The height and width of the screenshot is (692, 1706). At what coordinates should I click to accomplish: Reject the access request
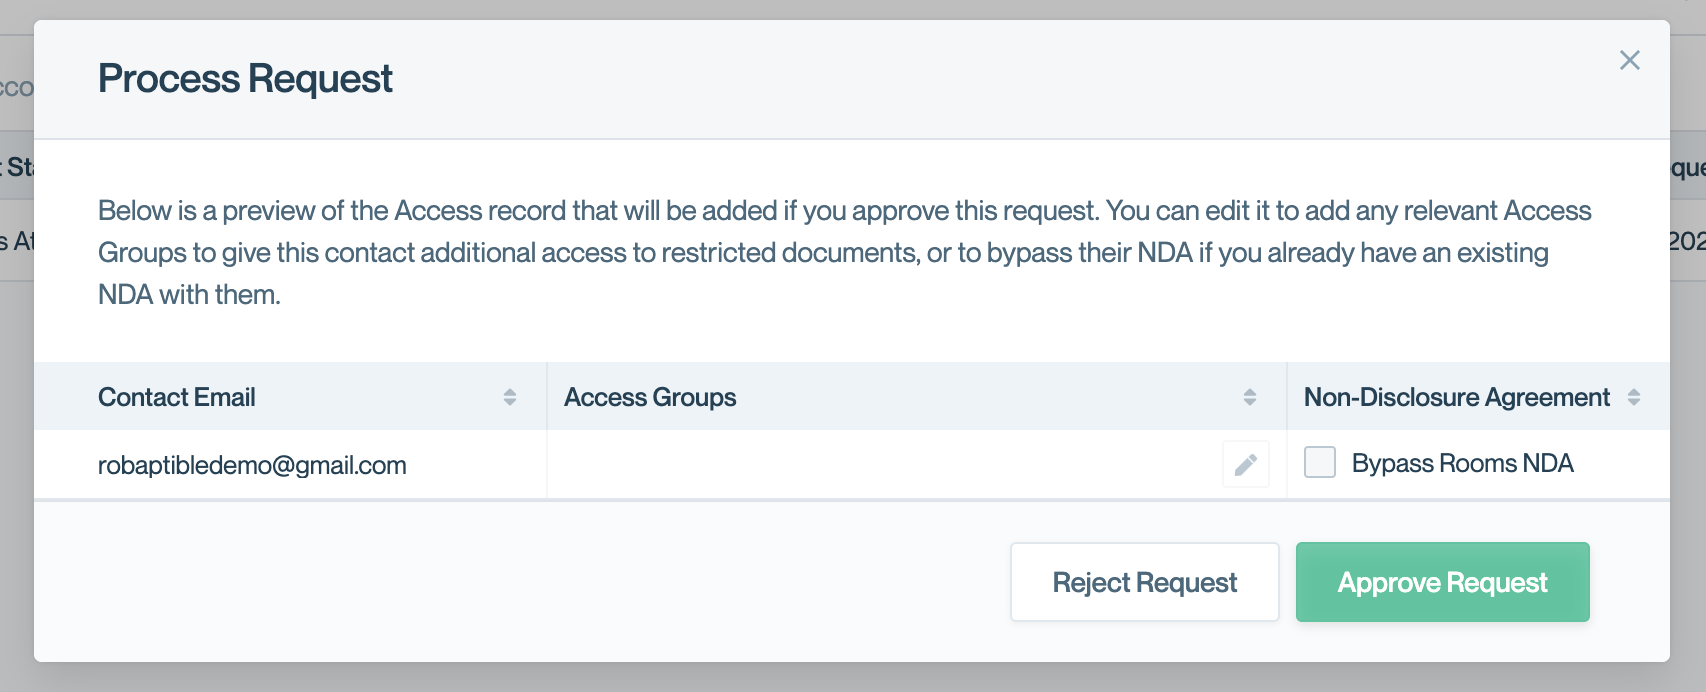(x=1144, y=582)
